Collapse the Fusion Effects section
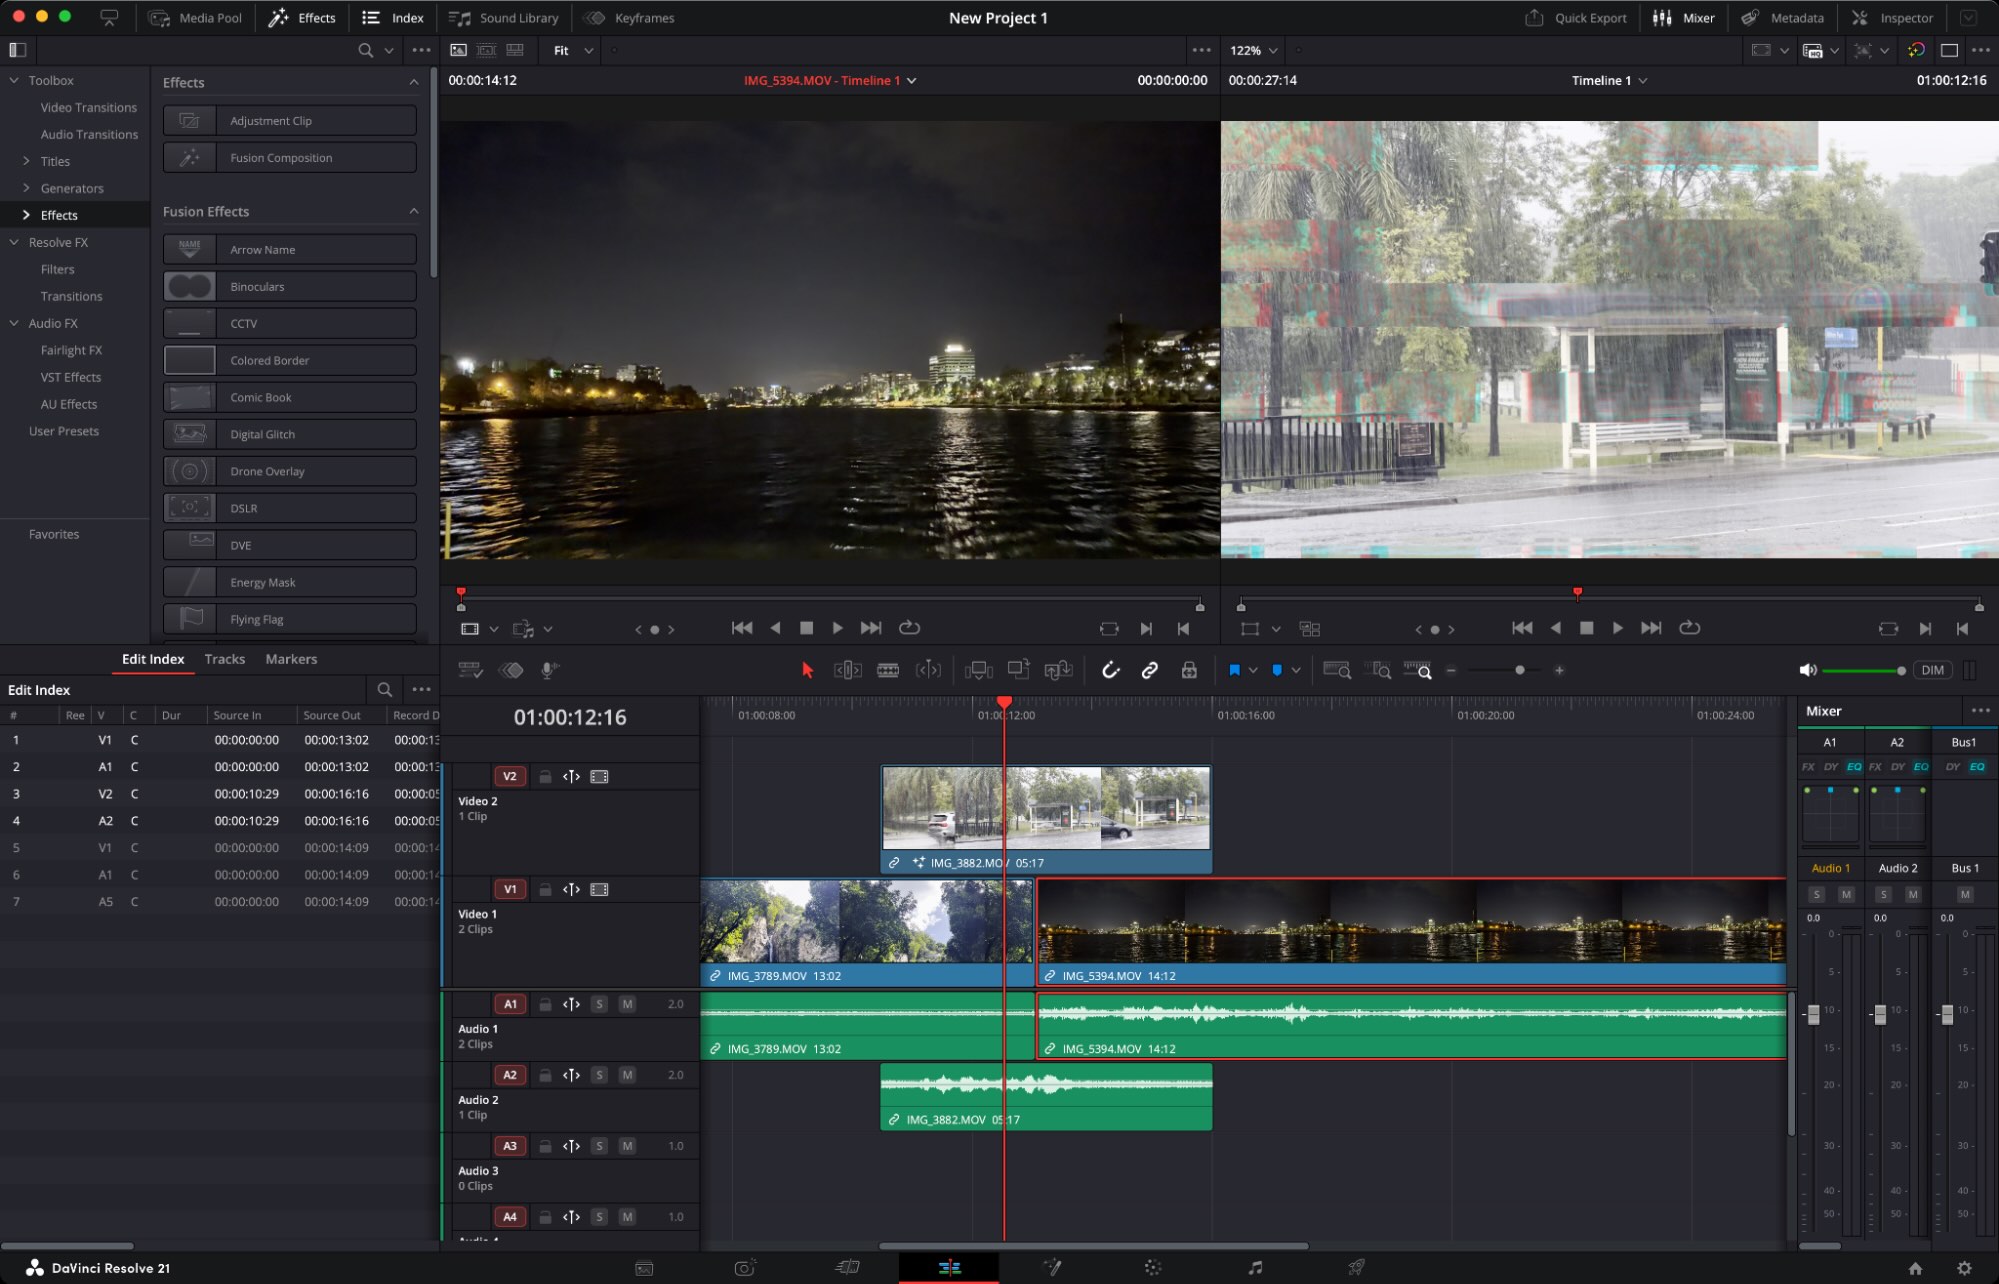Screen dimensions: 1999x1284 413,211
